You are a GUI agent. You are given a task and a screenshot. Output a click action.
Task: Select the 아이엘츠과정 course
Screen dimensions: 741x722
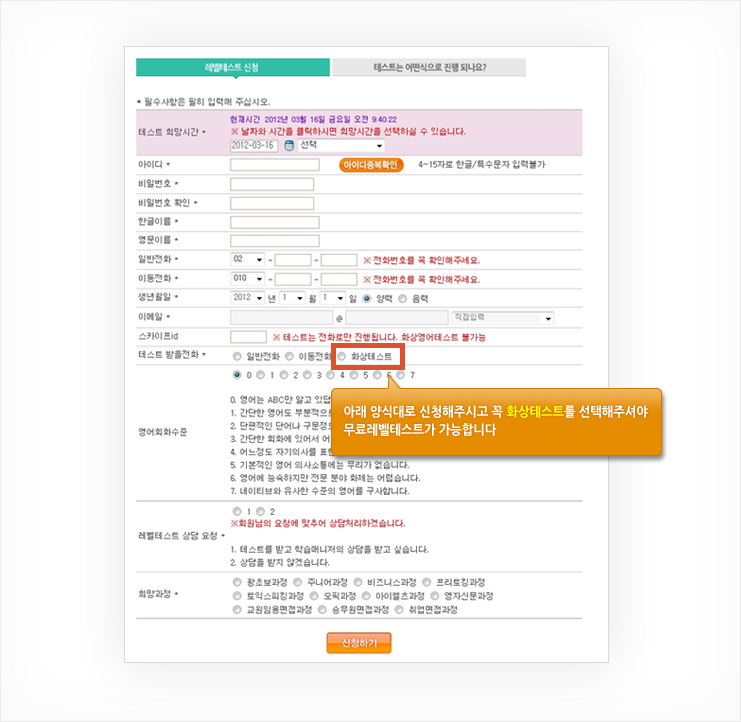click(366, 596)
